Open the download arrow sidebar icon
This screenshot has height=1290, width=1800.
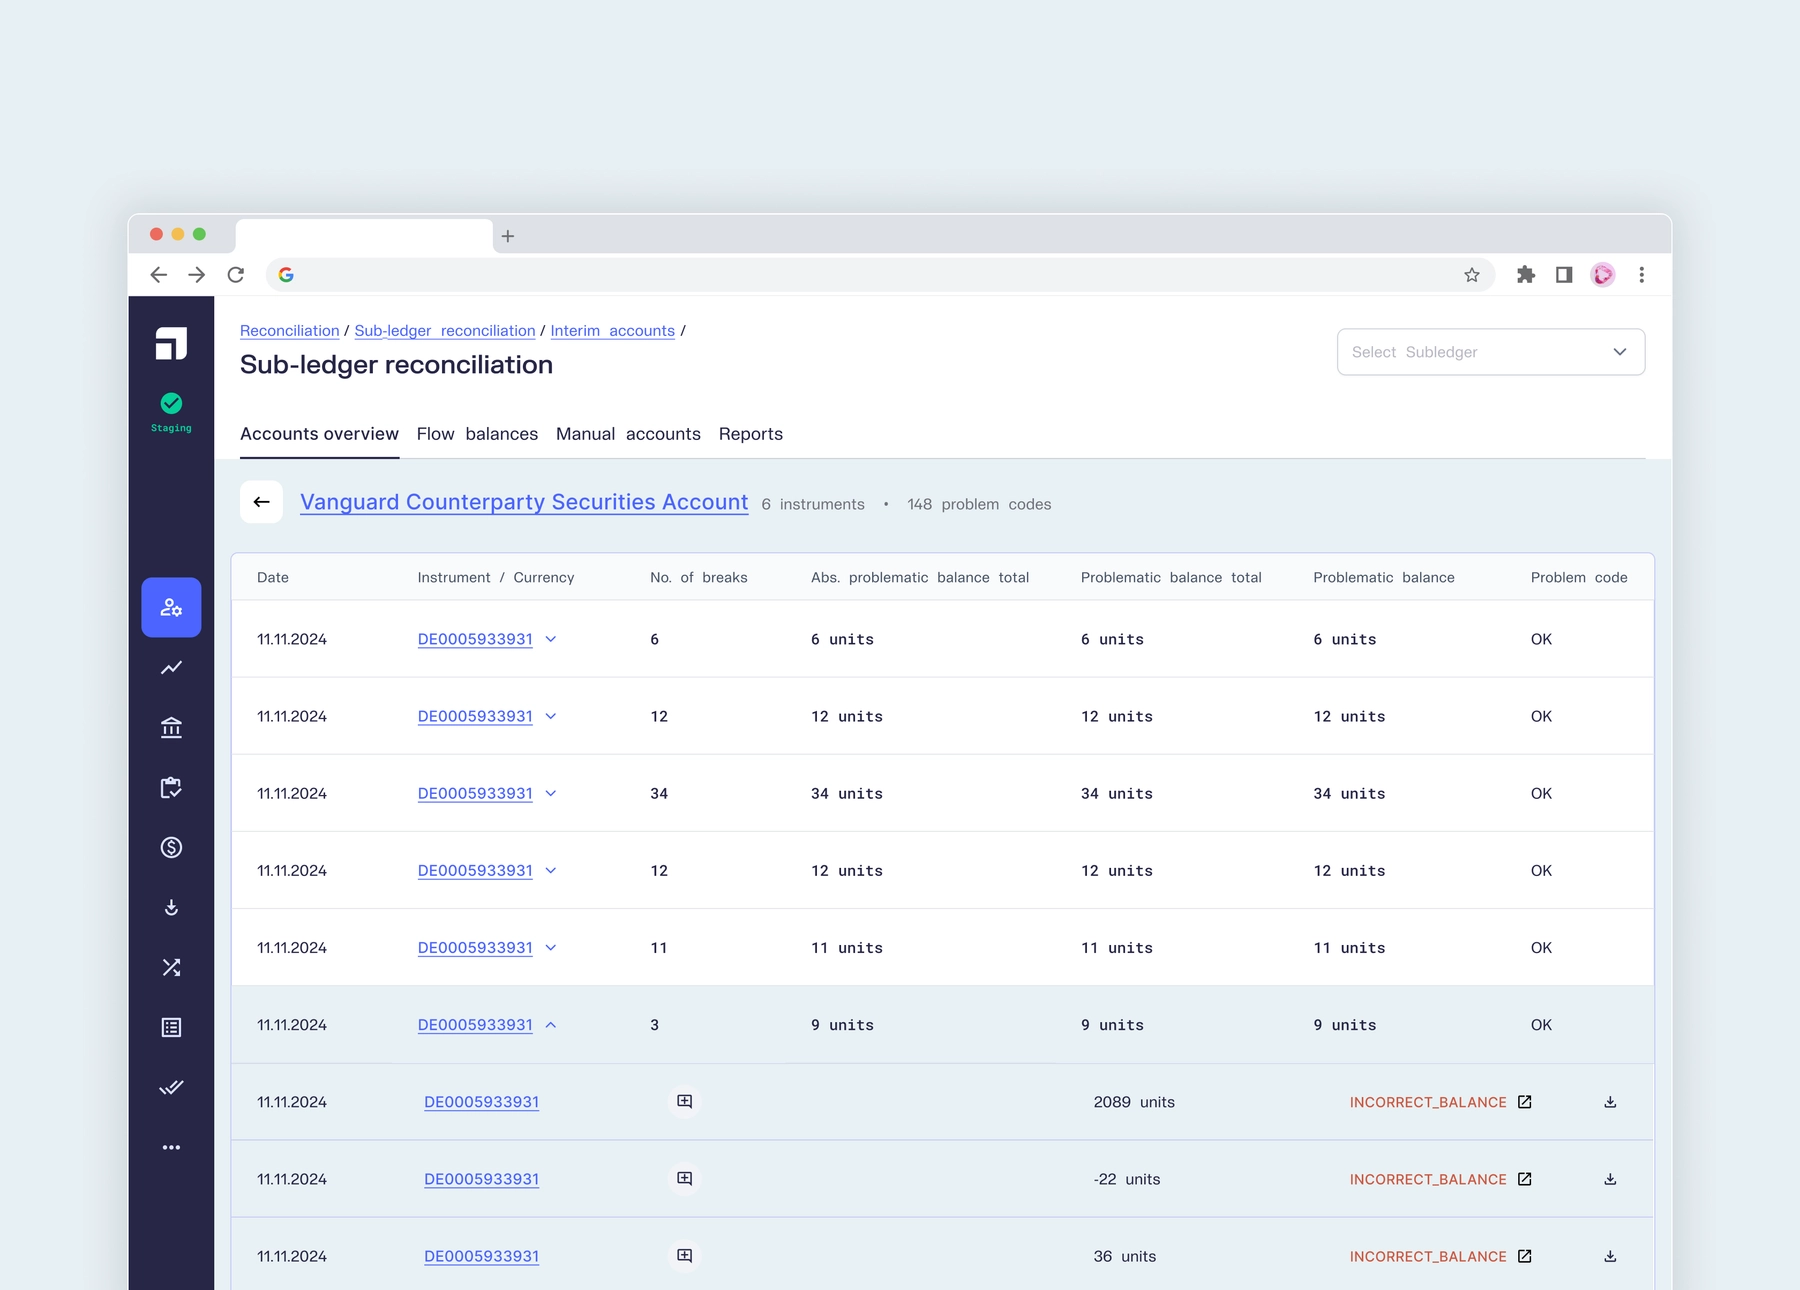[171, 907]
